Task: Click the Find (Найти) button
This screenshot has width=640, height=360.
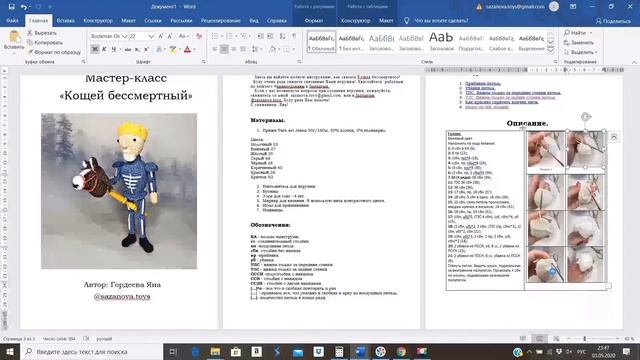Action: pyautogui.click(x=575, y=33)
